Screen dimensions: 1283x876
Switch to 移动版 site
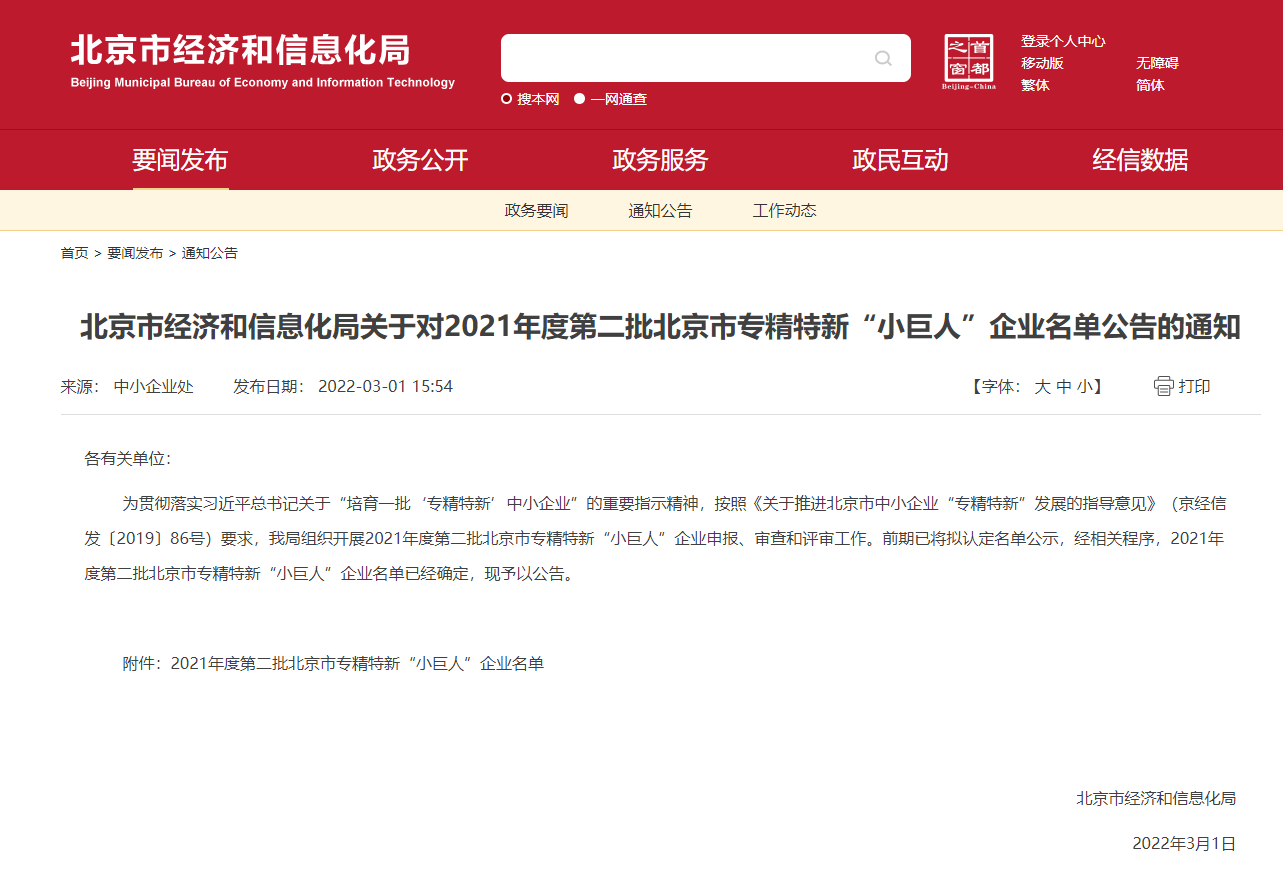coord(1042,63)
